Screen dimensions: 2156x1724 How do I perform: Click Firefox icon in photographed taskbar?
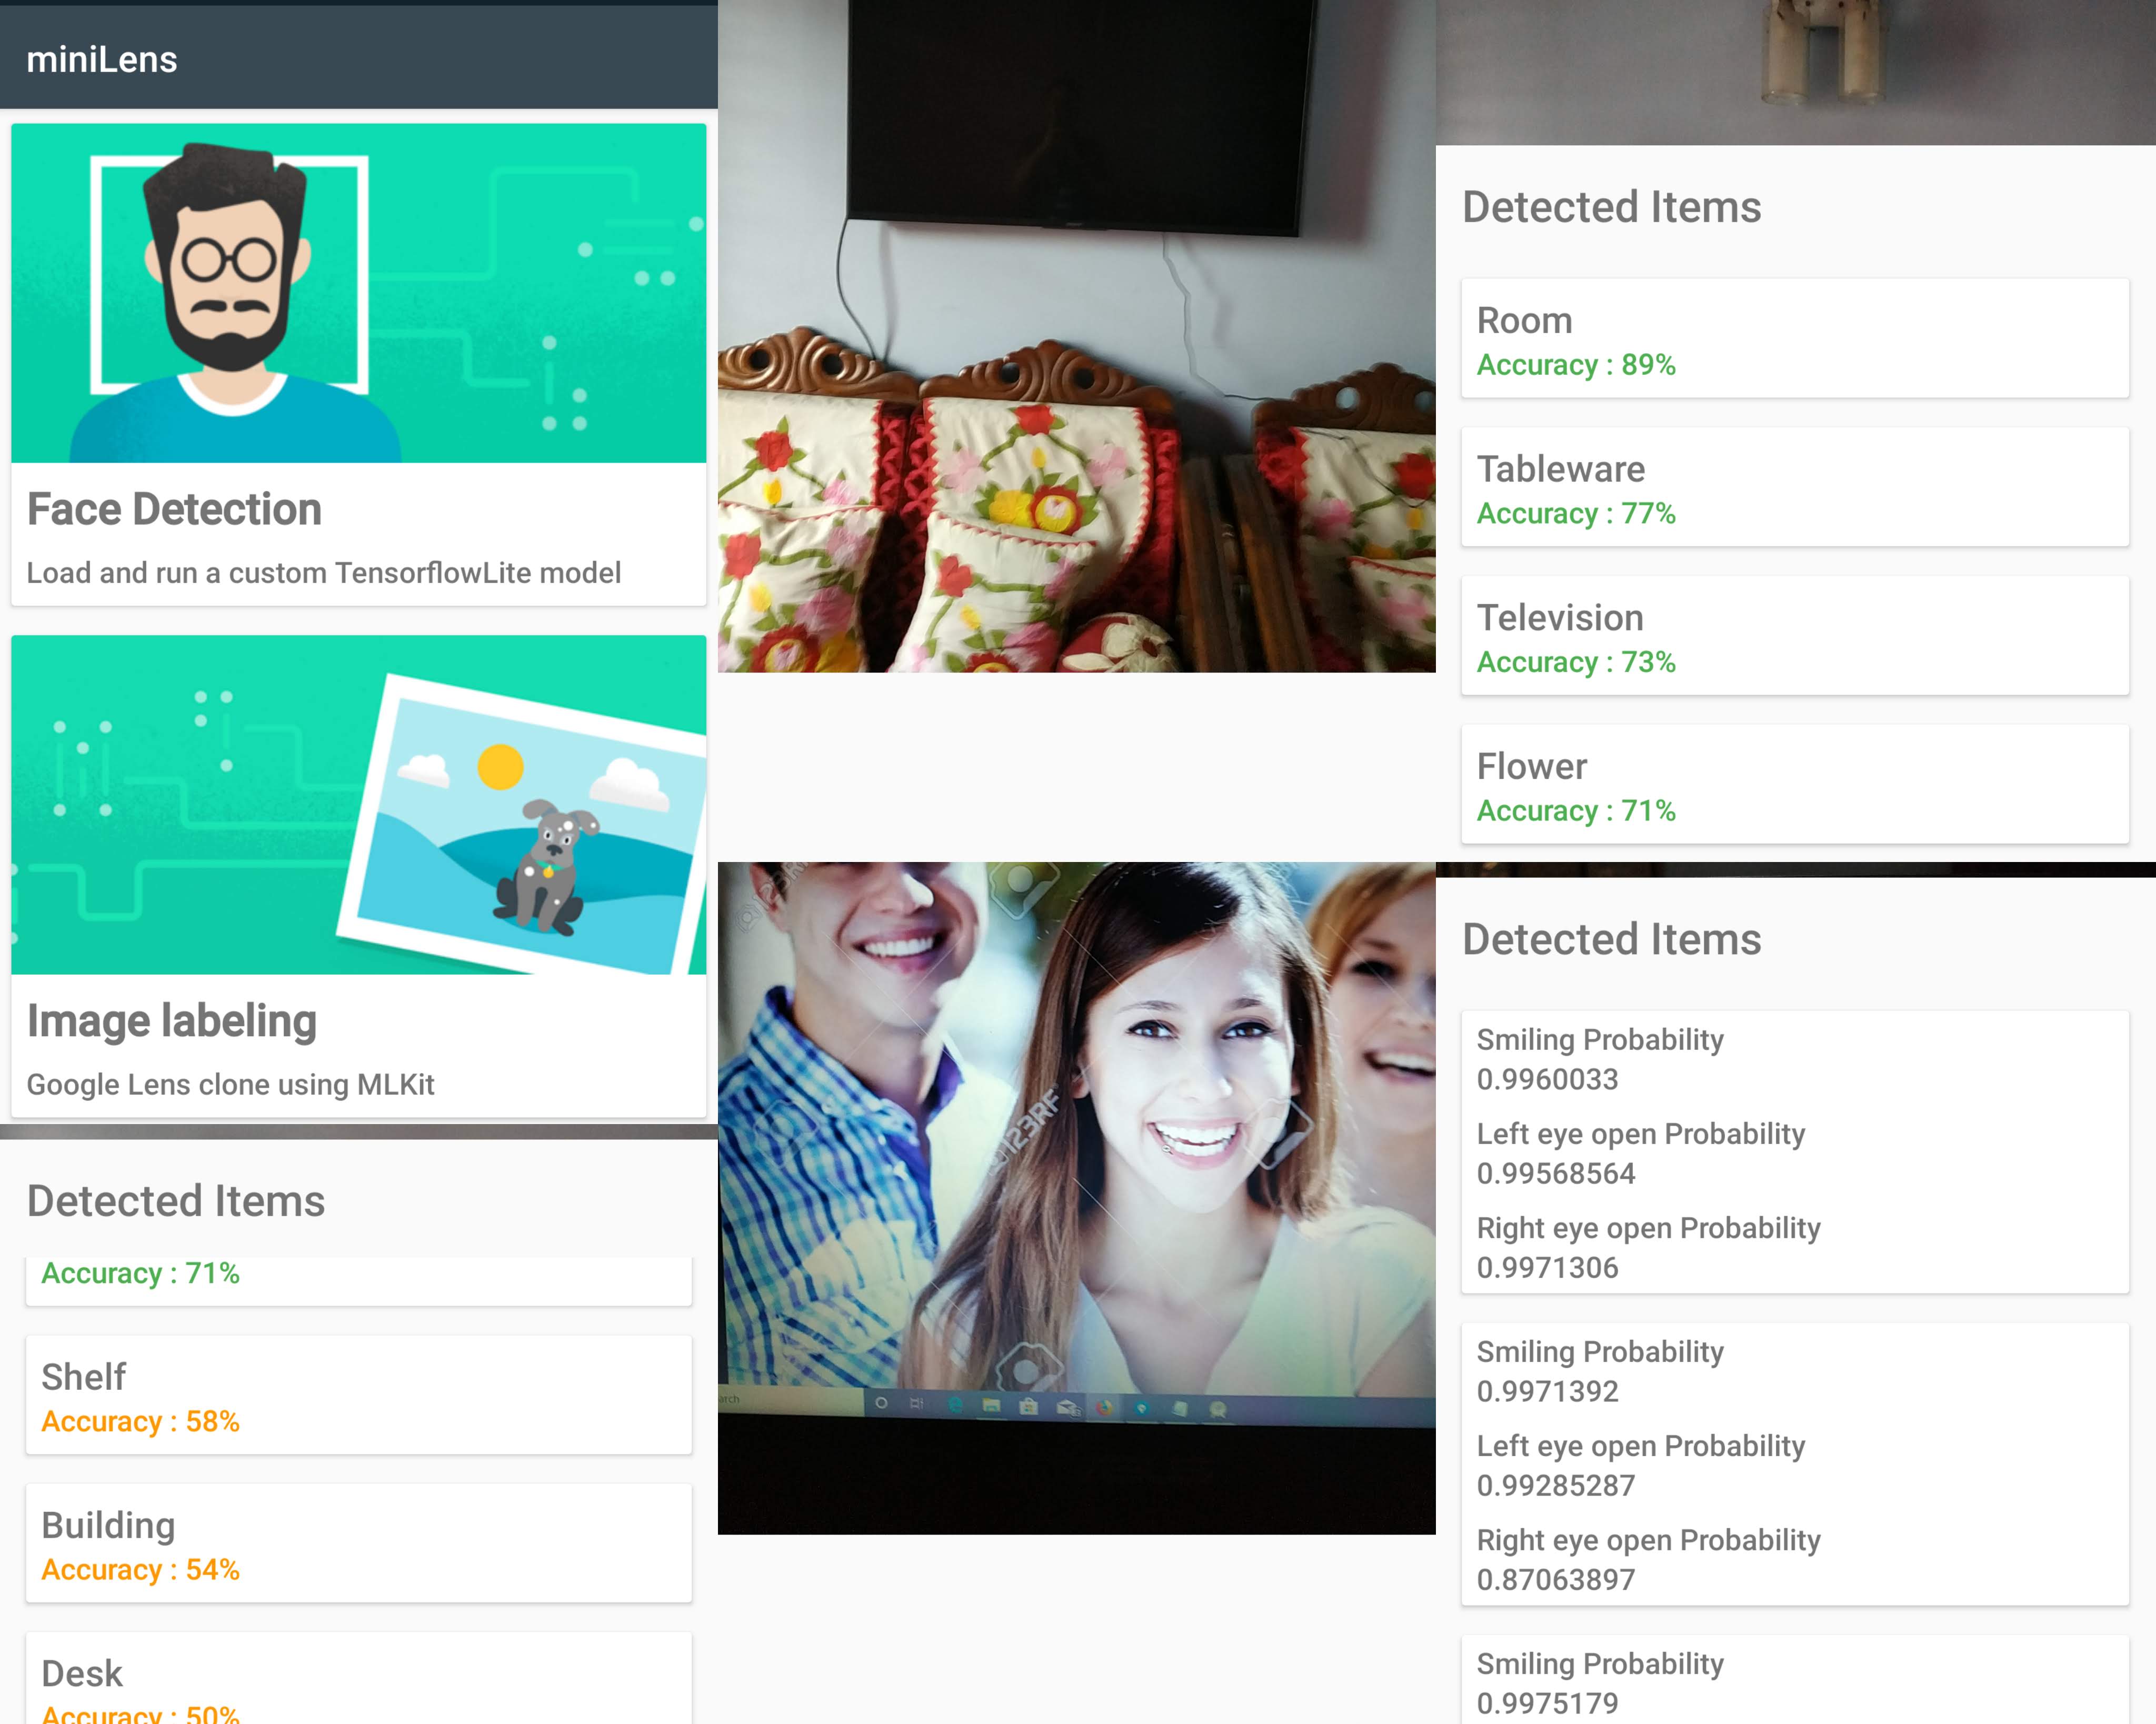[1104, 1408]
